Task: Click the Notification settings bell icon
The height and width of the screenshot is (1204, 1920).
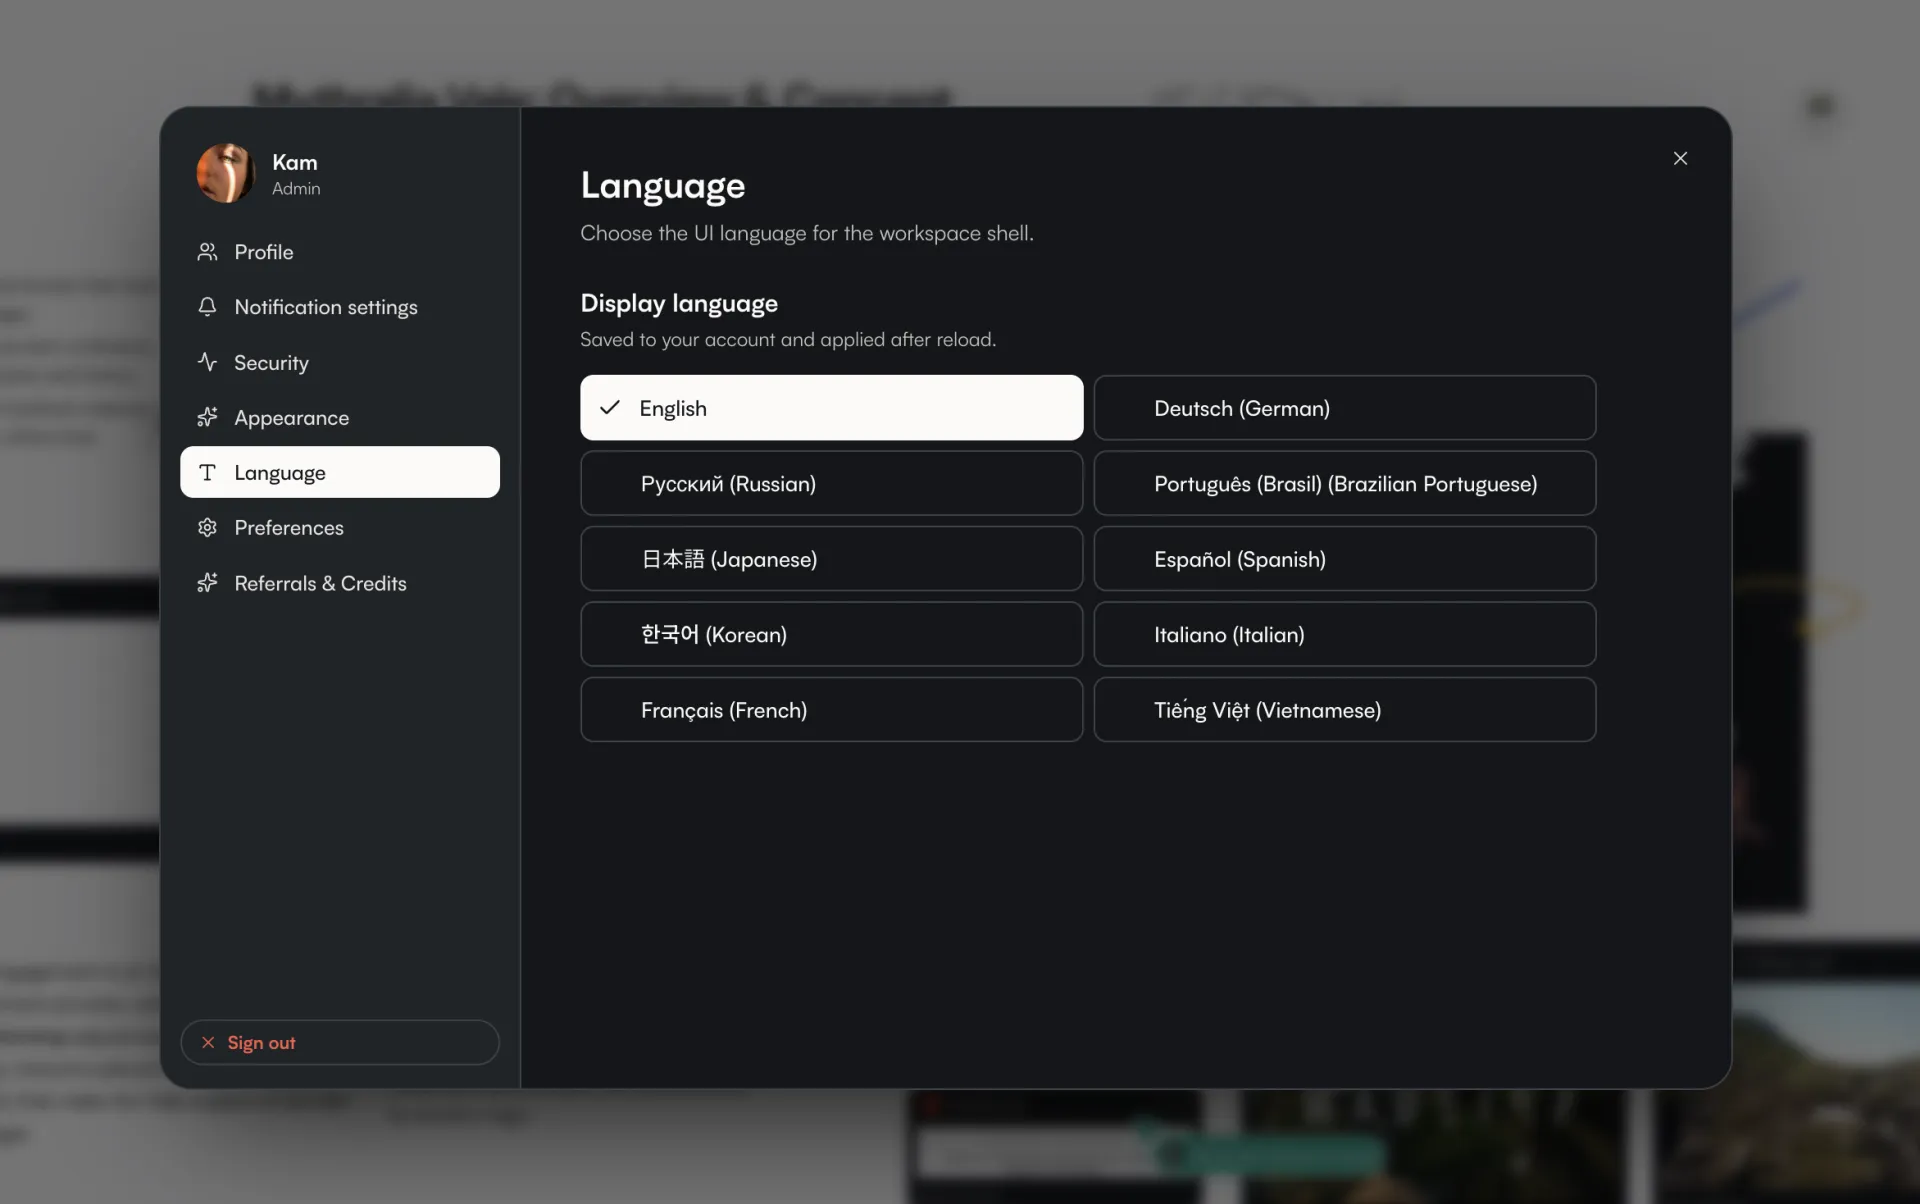Action: pos(207,307)
